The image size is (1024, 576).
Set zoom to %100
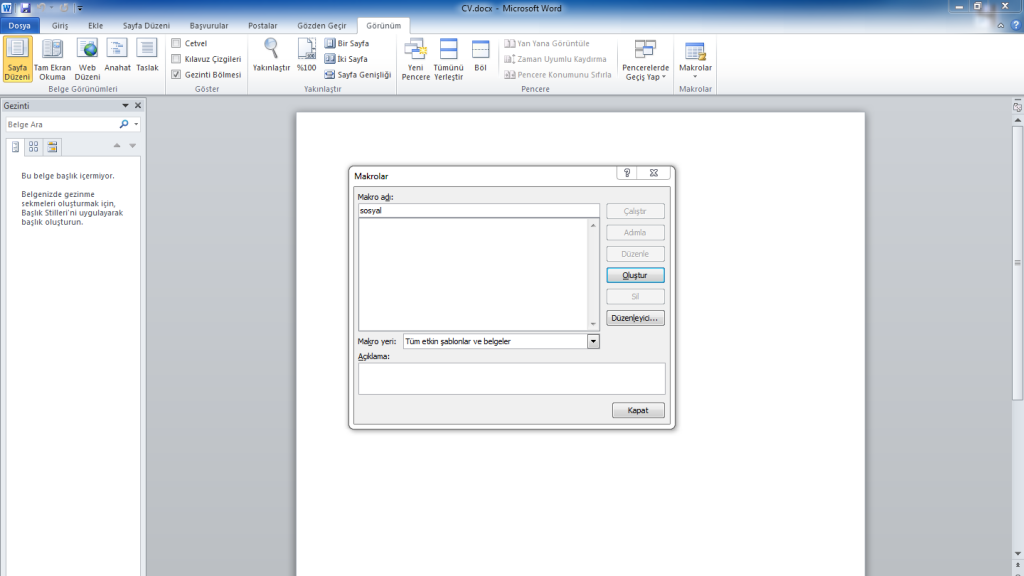(x=306, y=48)
